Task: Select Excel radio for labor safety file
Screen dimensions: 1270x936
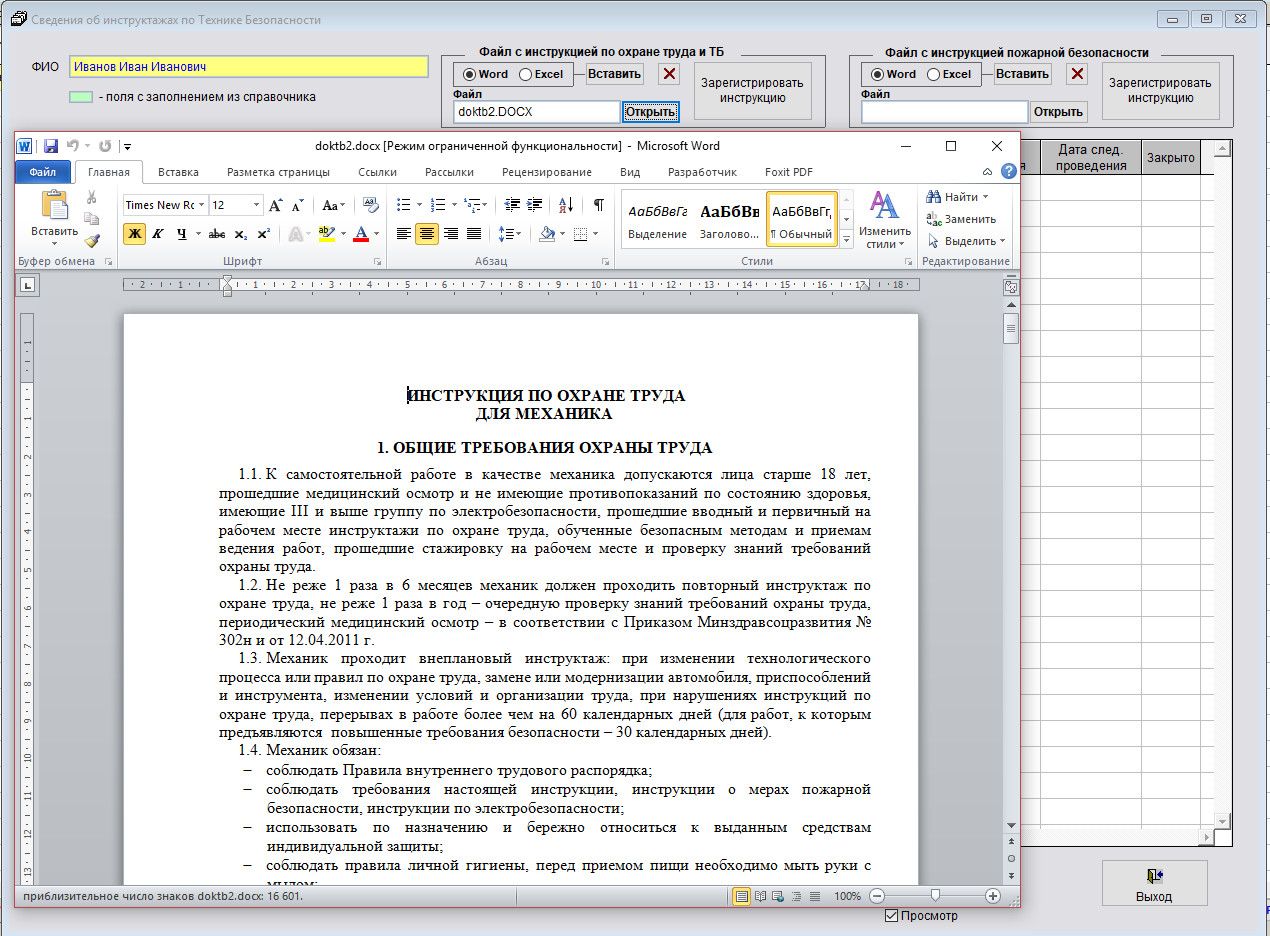Action: [527, 74]
